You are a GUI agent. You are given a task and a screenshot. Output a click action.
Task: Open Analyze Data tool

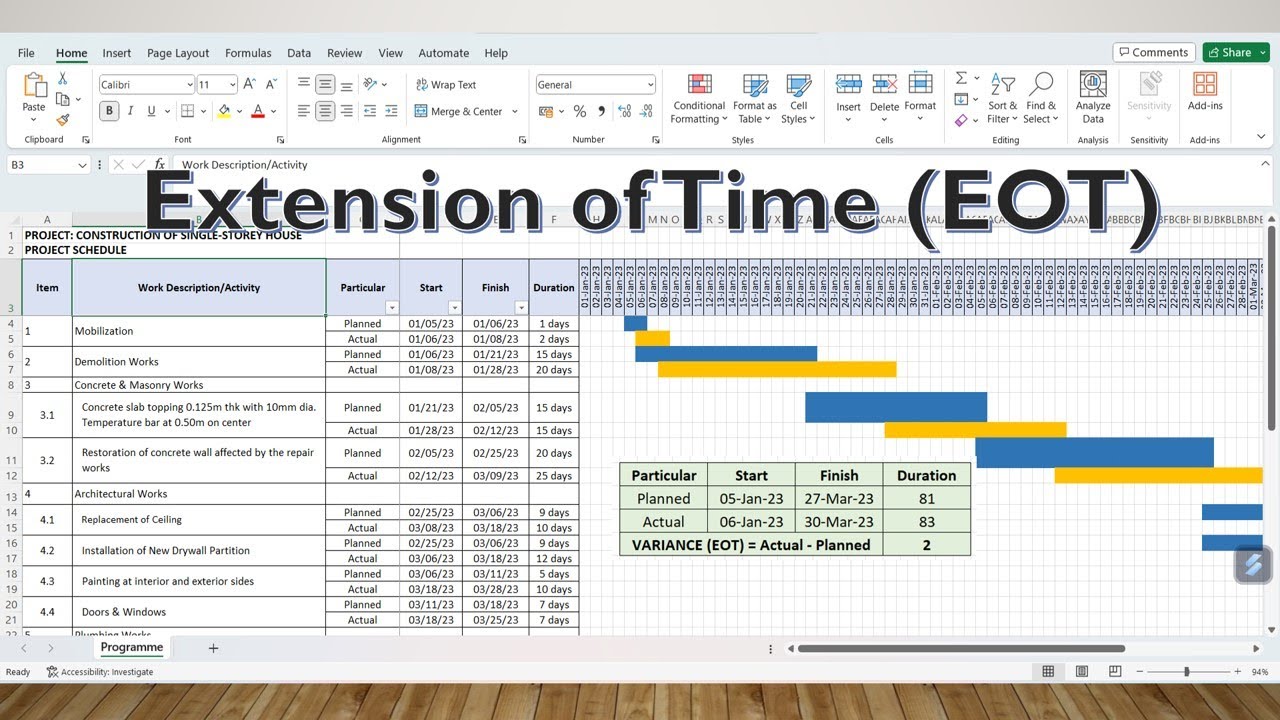coord(1093,97)
